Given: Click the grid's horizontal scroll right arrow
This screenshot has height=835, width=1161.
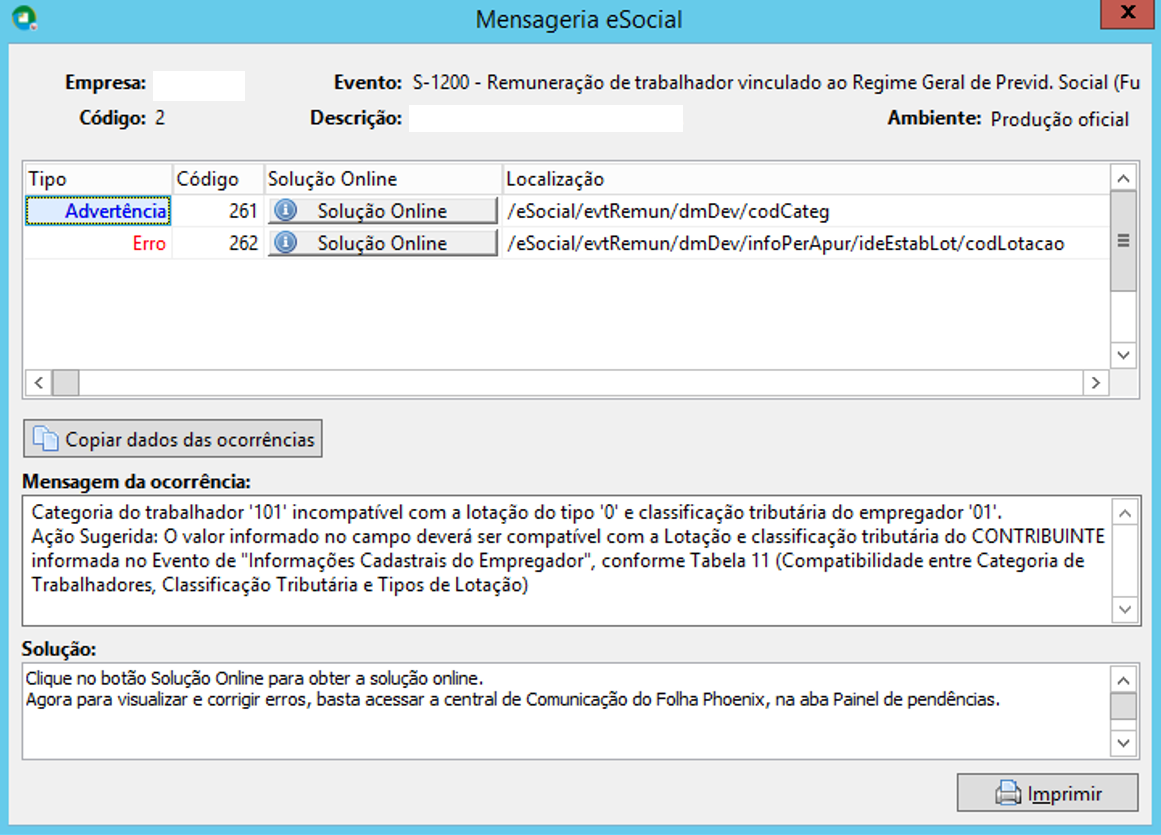Looking at the screenshot, I should 1096,383.
